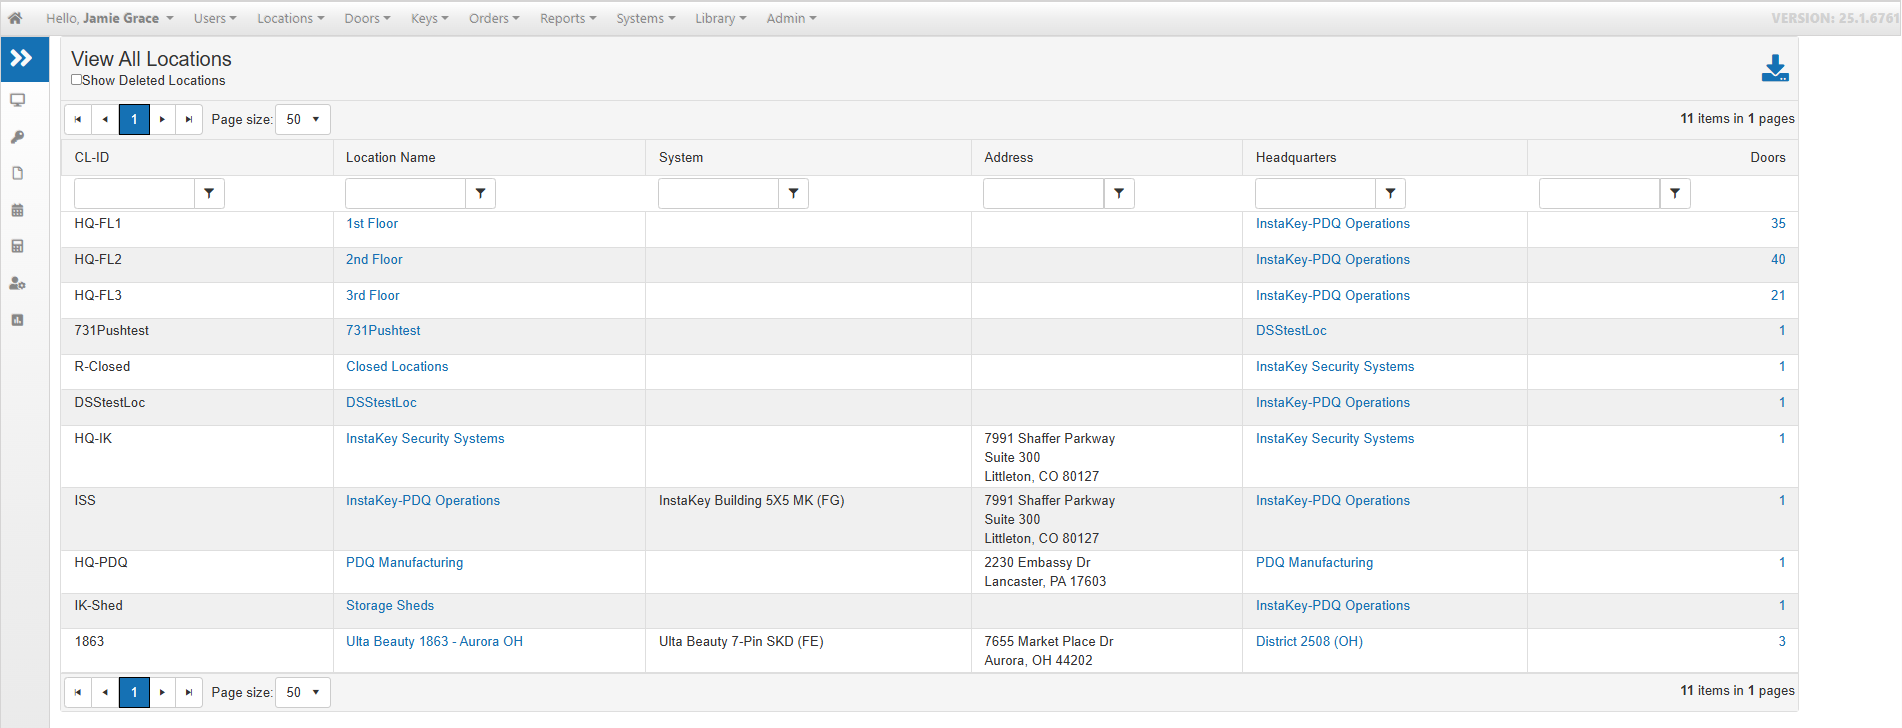Screen dimensions: 1902x728
Task: Open the key icon in the sidebar
Action: tap(18, 137)
